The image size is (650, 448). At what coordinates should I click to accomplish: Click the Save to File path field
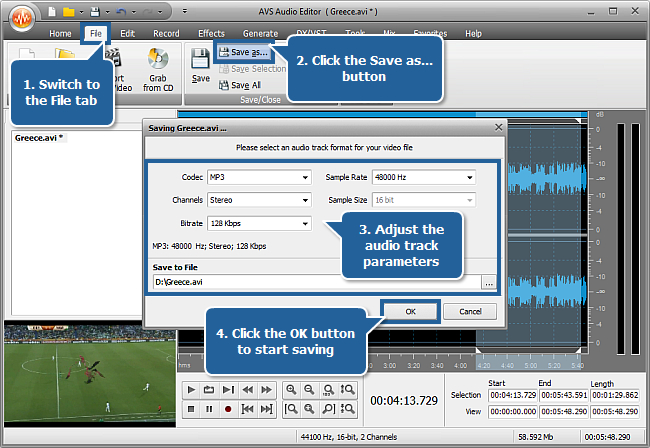point(317,282)
